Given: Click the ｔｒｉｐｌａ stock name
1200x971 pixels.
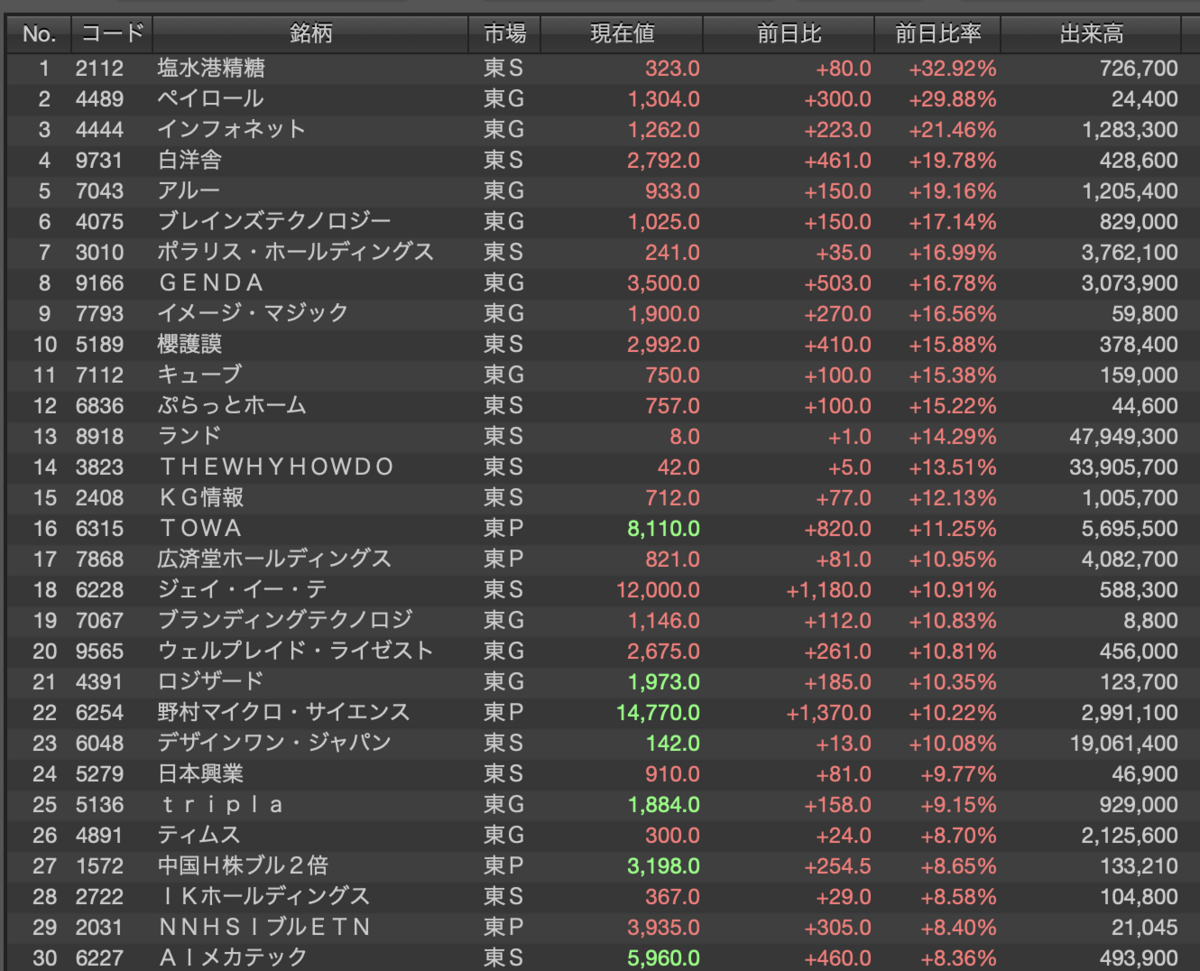Looking at the screenshot, I should (222, 804).
